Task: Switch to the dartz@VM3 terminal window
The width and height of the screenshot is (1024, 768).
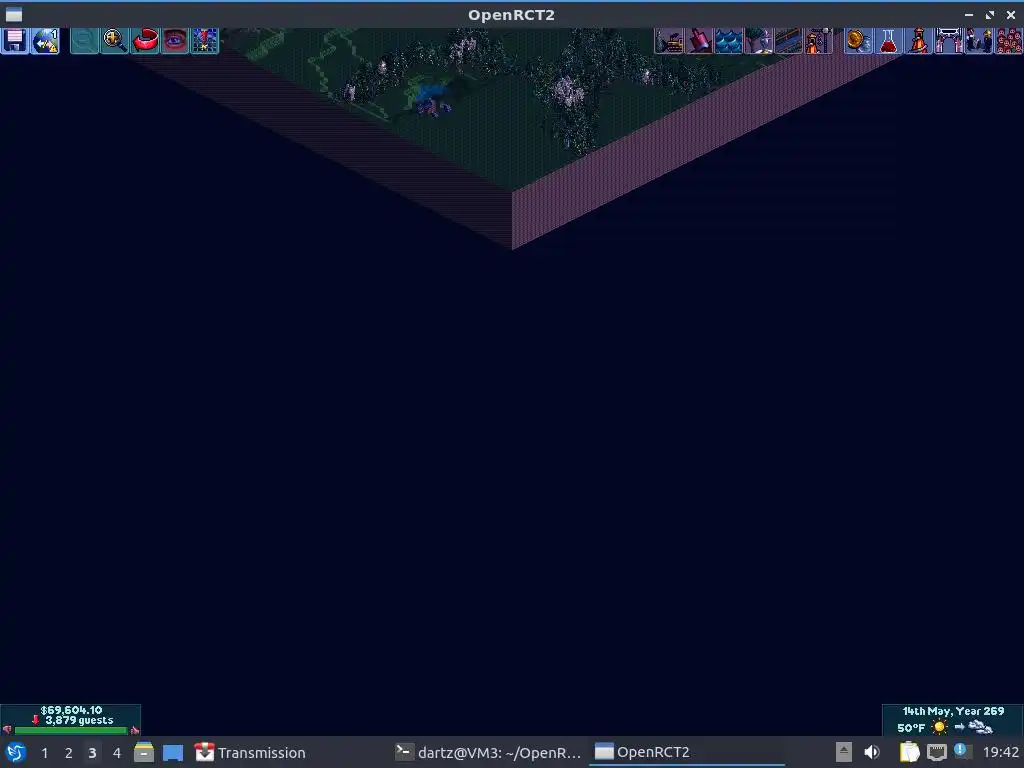Action: pos(488,752)
